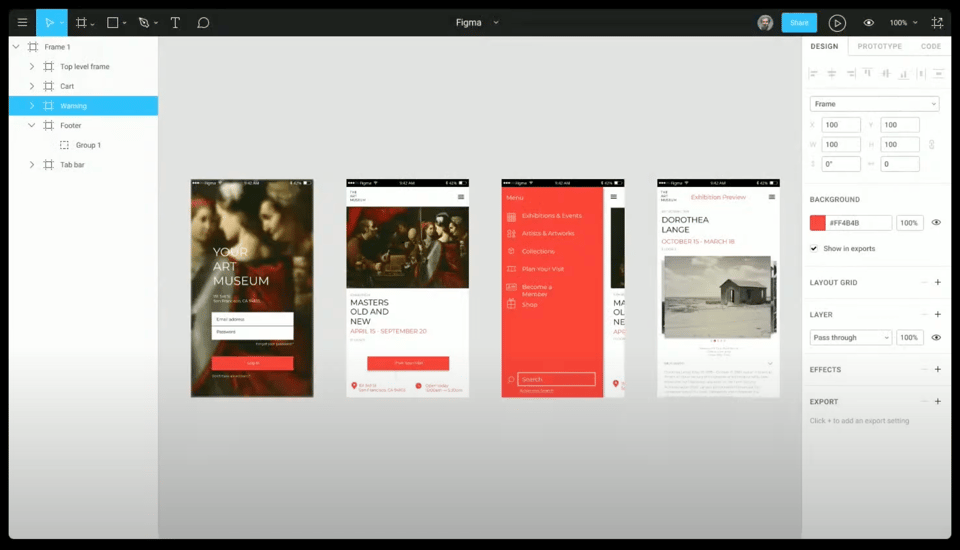The height and width of the screenshot is (550, 960).
Task: Toggle constrain proportions link icon
Action: [x=931, y=145]
